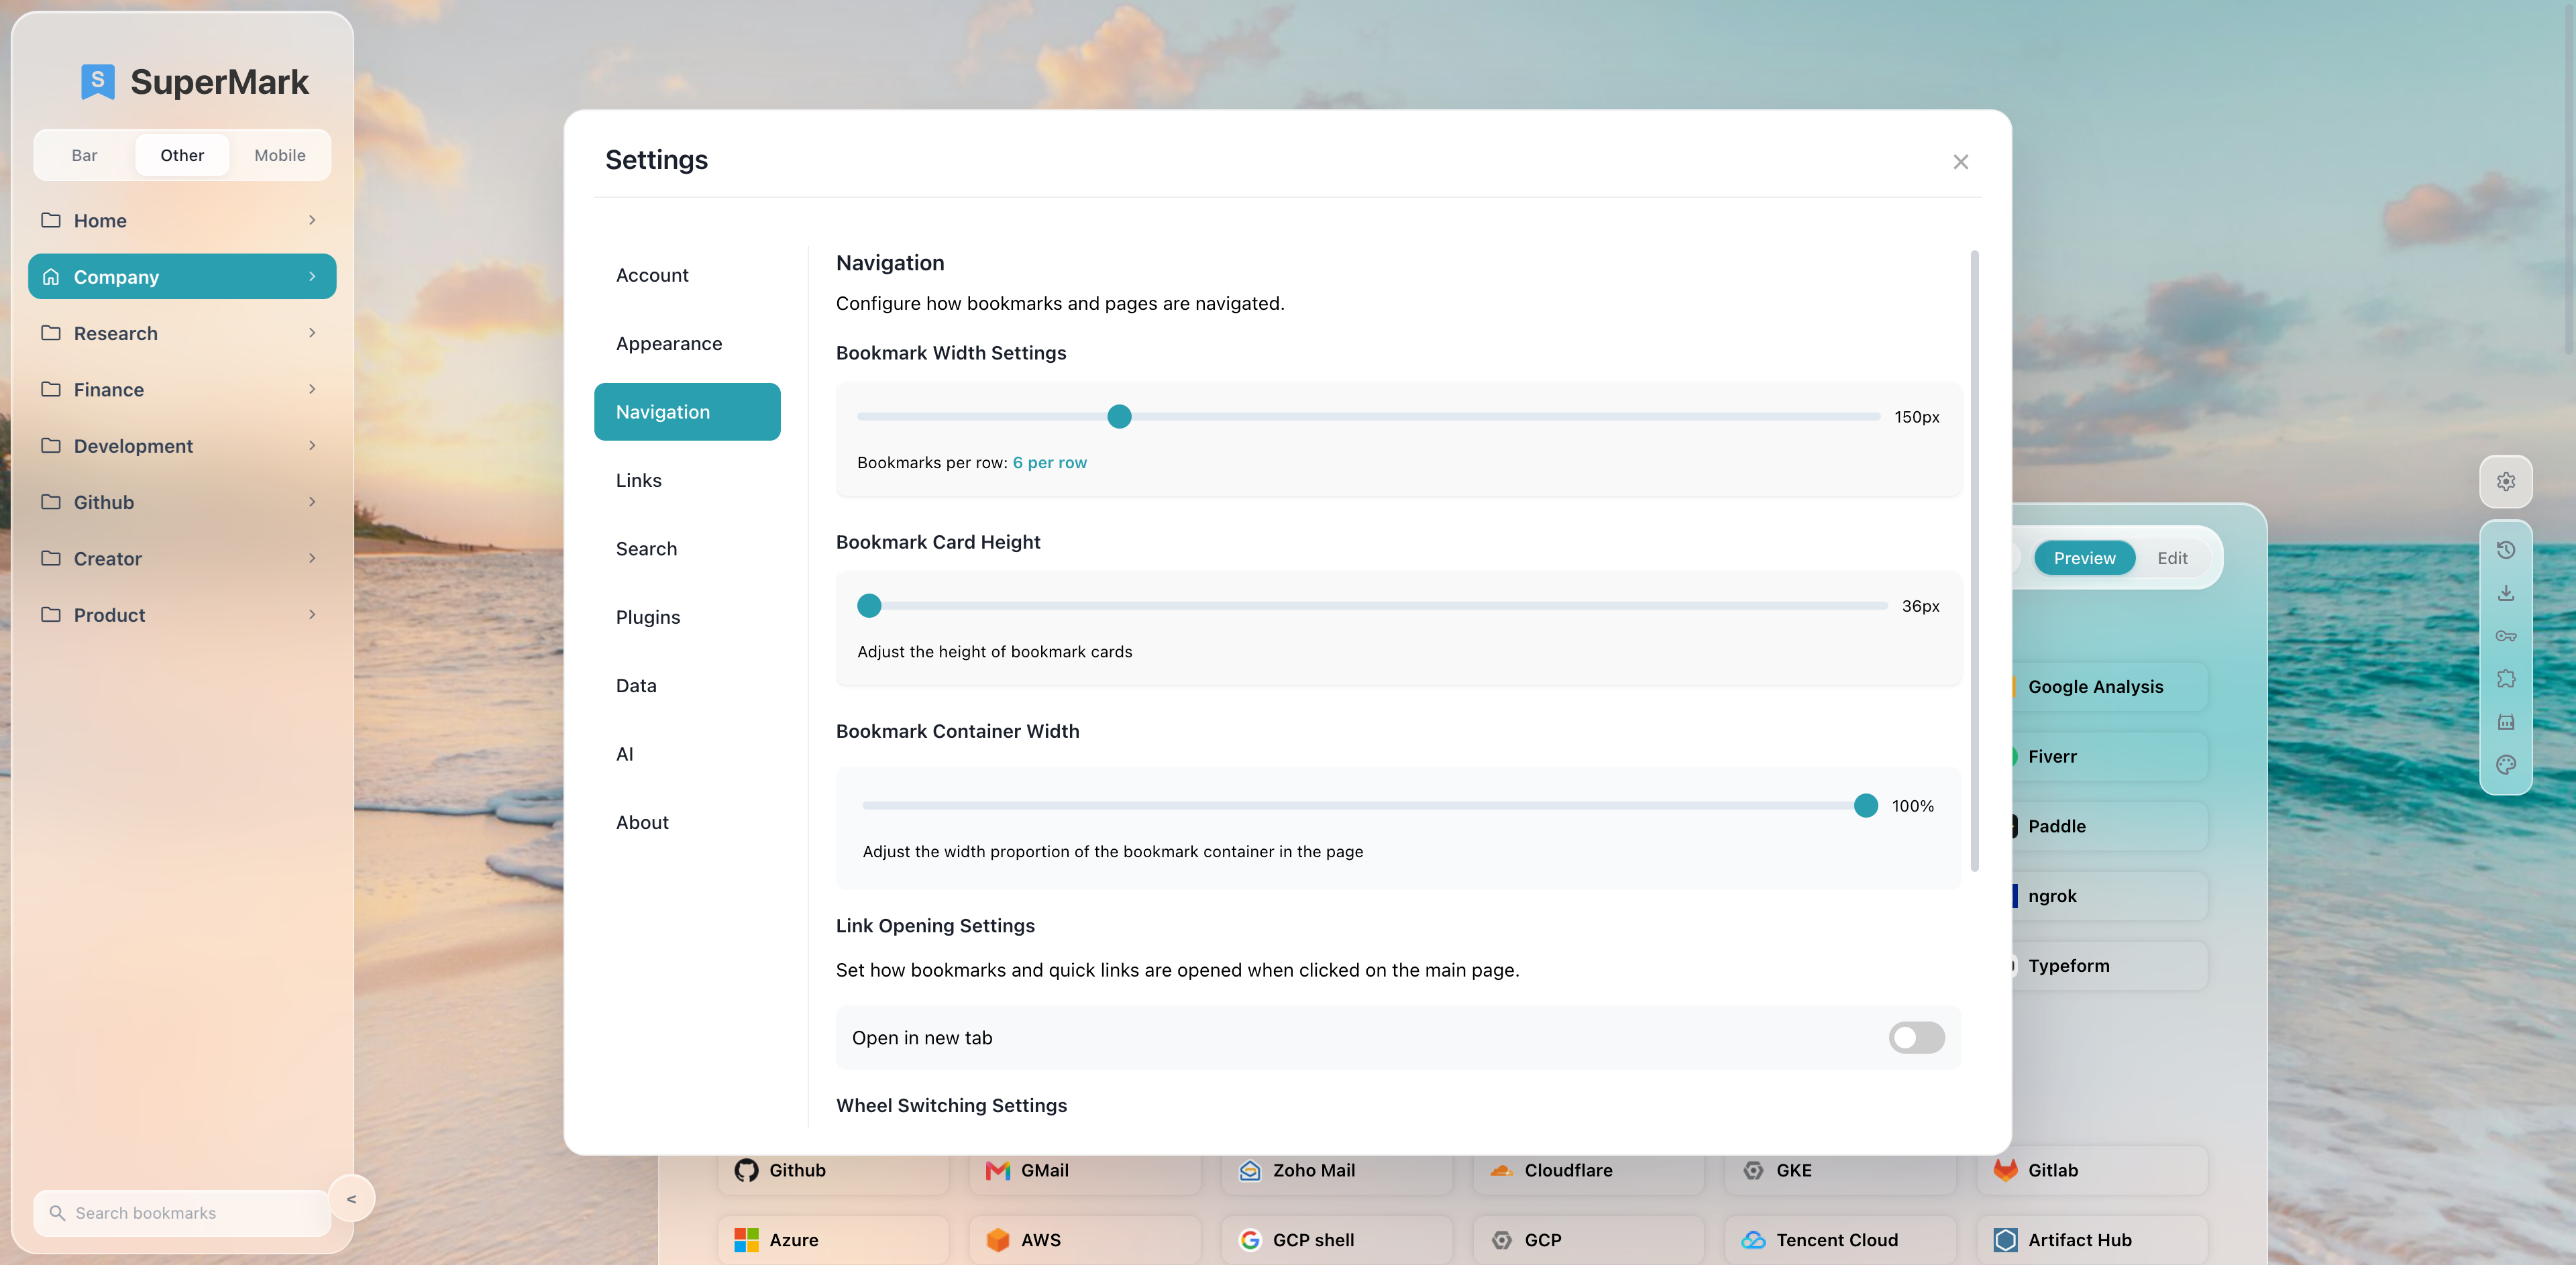The image size is (2576, 1265).
Task: Expand the Product folder chevron
Action: 312,615
